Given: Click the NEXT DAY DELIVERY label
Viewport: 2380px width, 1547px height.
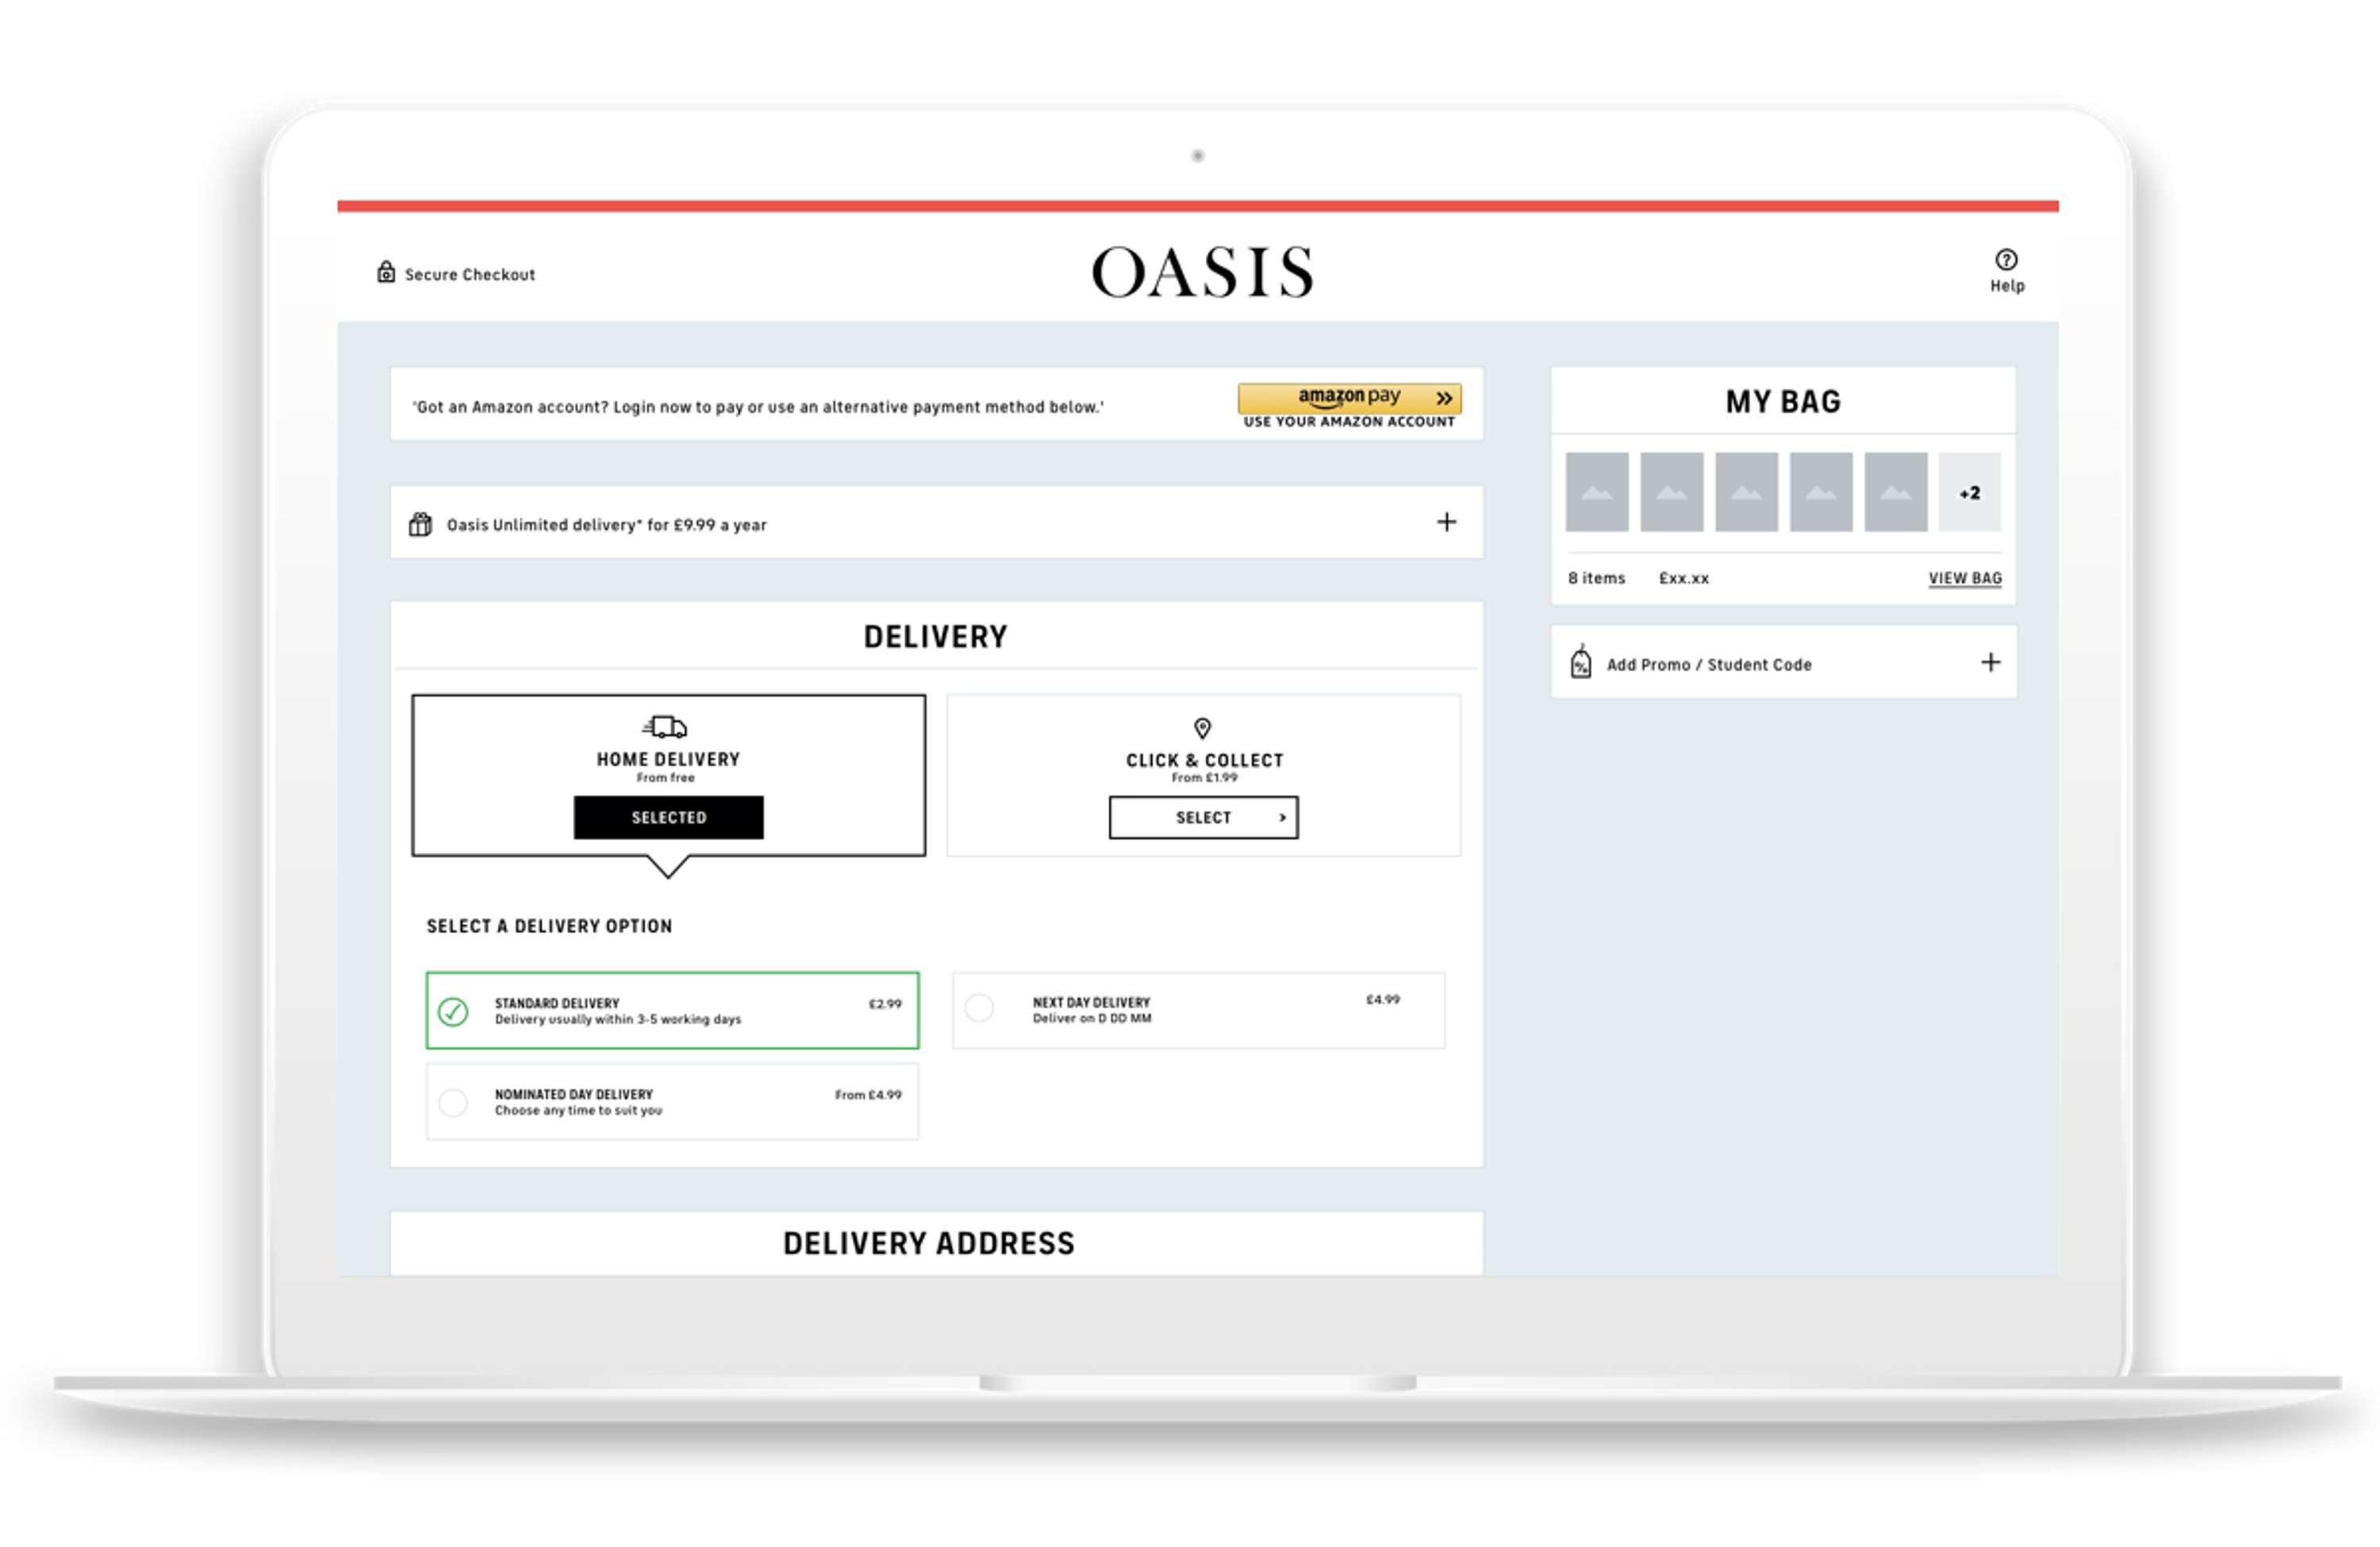Looking at the screenshot, I should 1091,1002.
